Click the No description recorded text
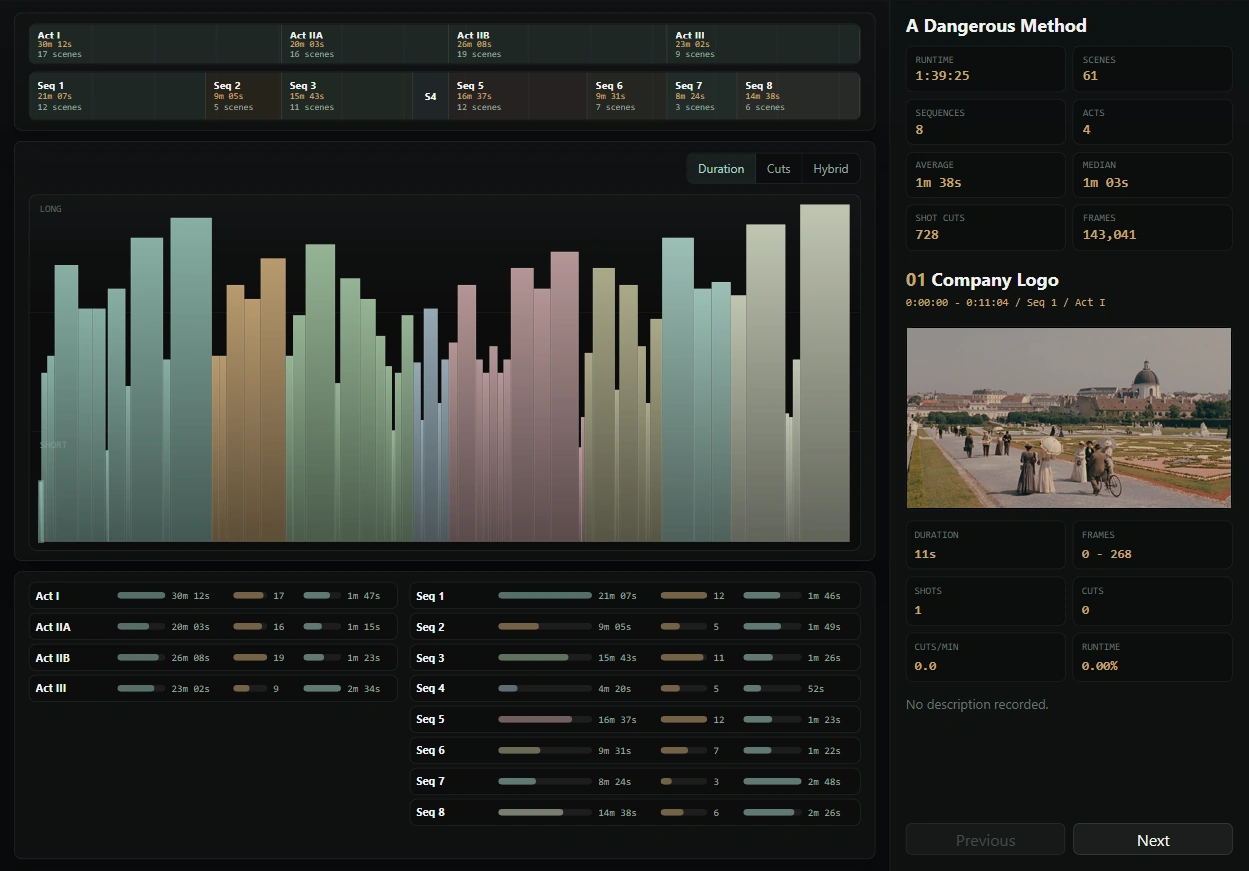 (977, 705)
